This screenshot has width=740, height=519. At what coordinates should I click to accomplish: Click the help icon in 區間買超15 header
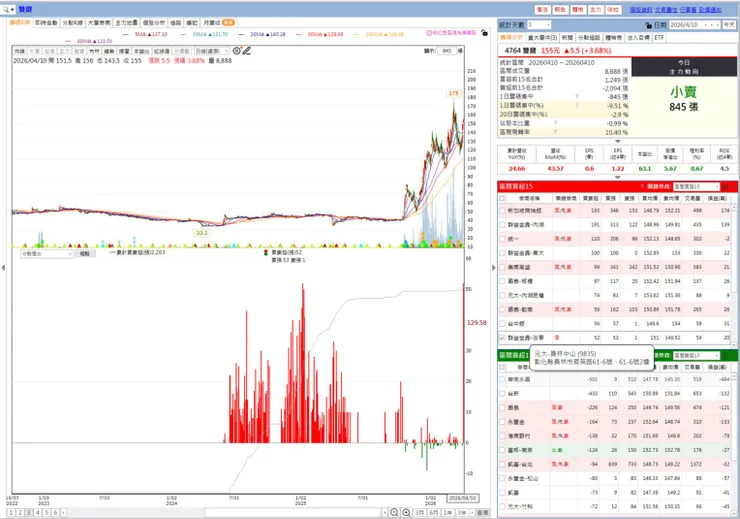click(642, 186)
